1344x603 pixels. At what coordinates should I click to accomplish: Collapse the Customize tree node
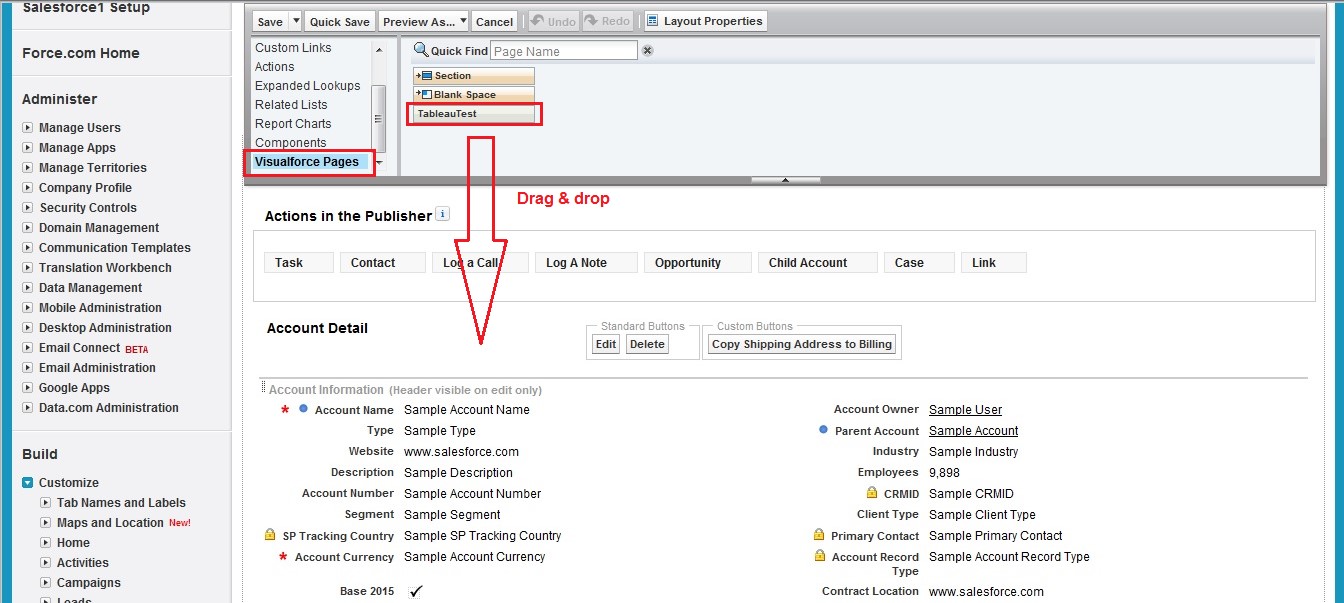pos(28,482)
